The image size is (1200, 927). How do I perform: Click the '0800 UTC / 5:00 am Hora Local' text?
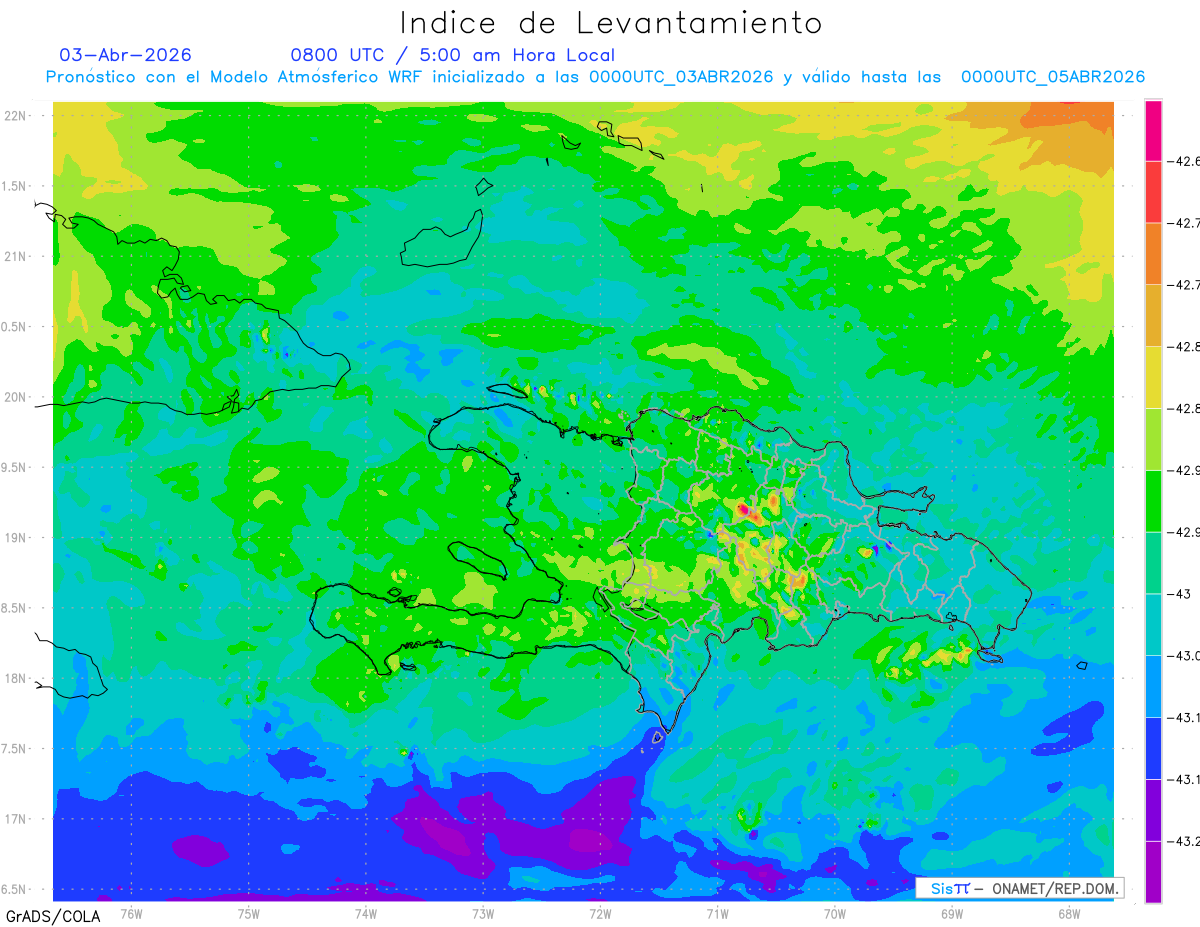(453, 55)
